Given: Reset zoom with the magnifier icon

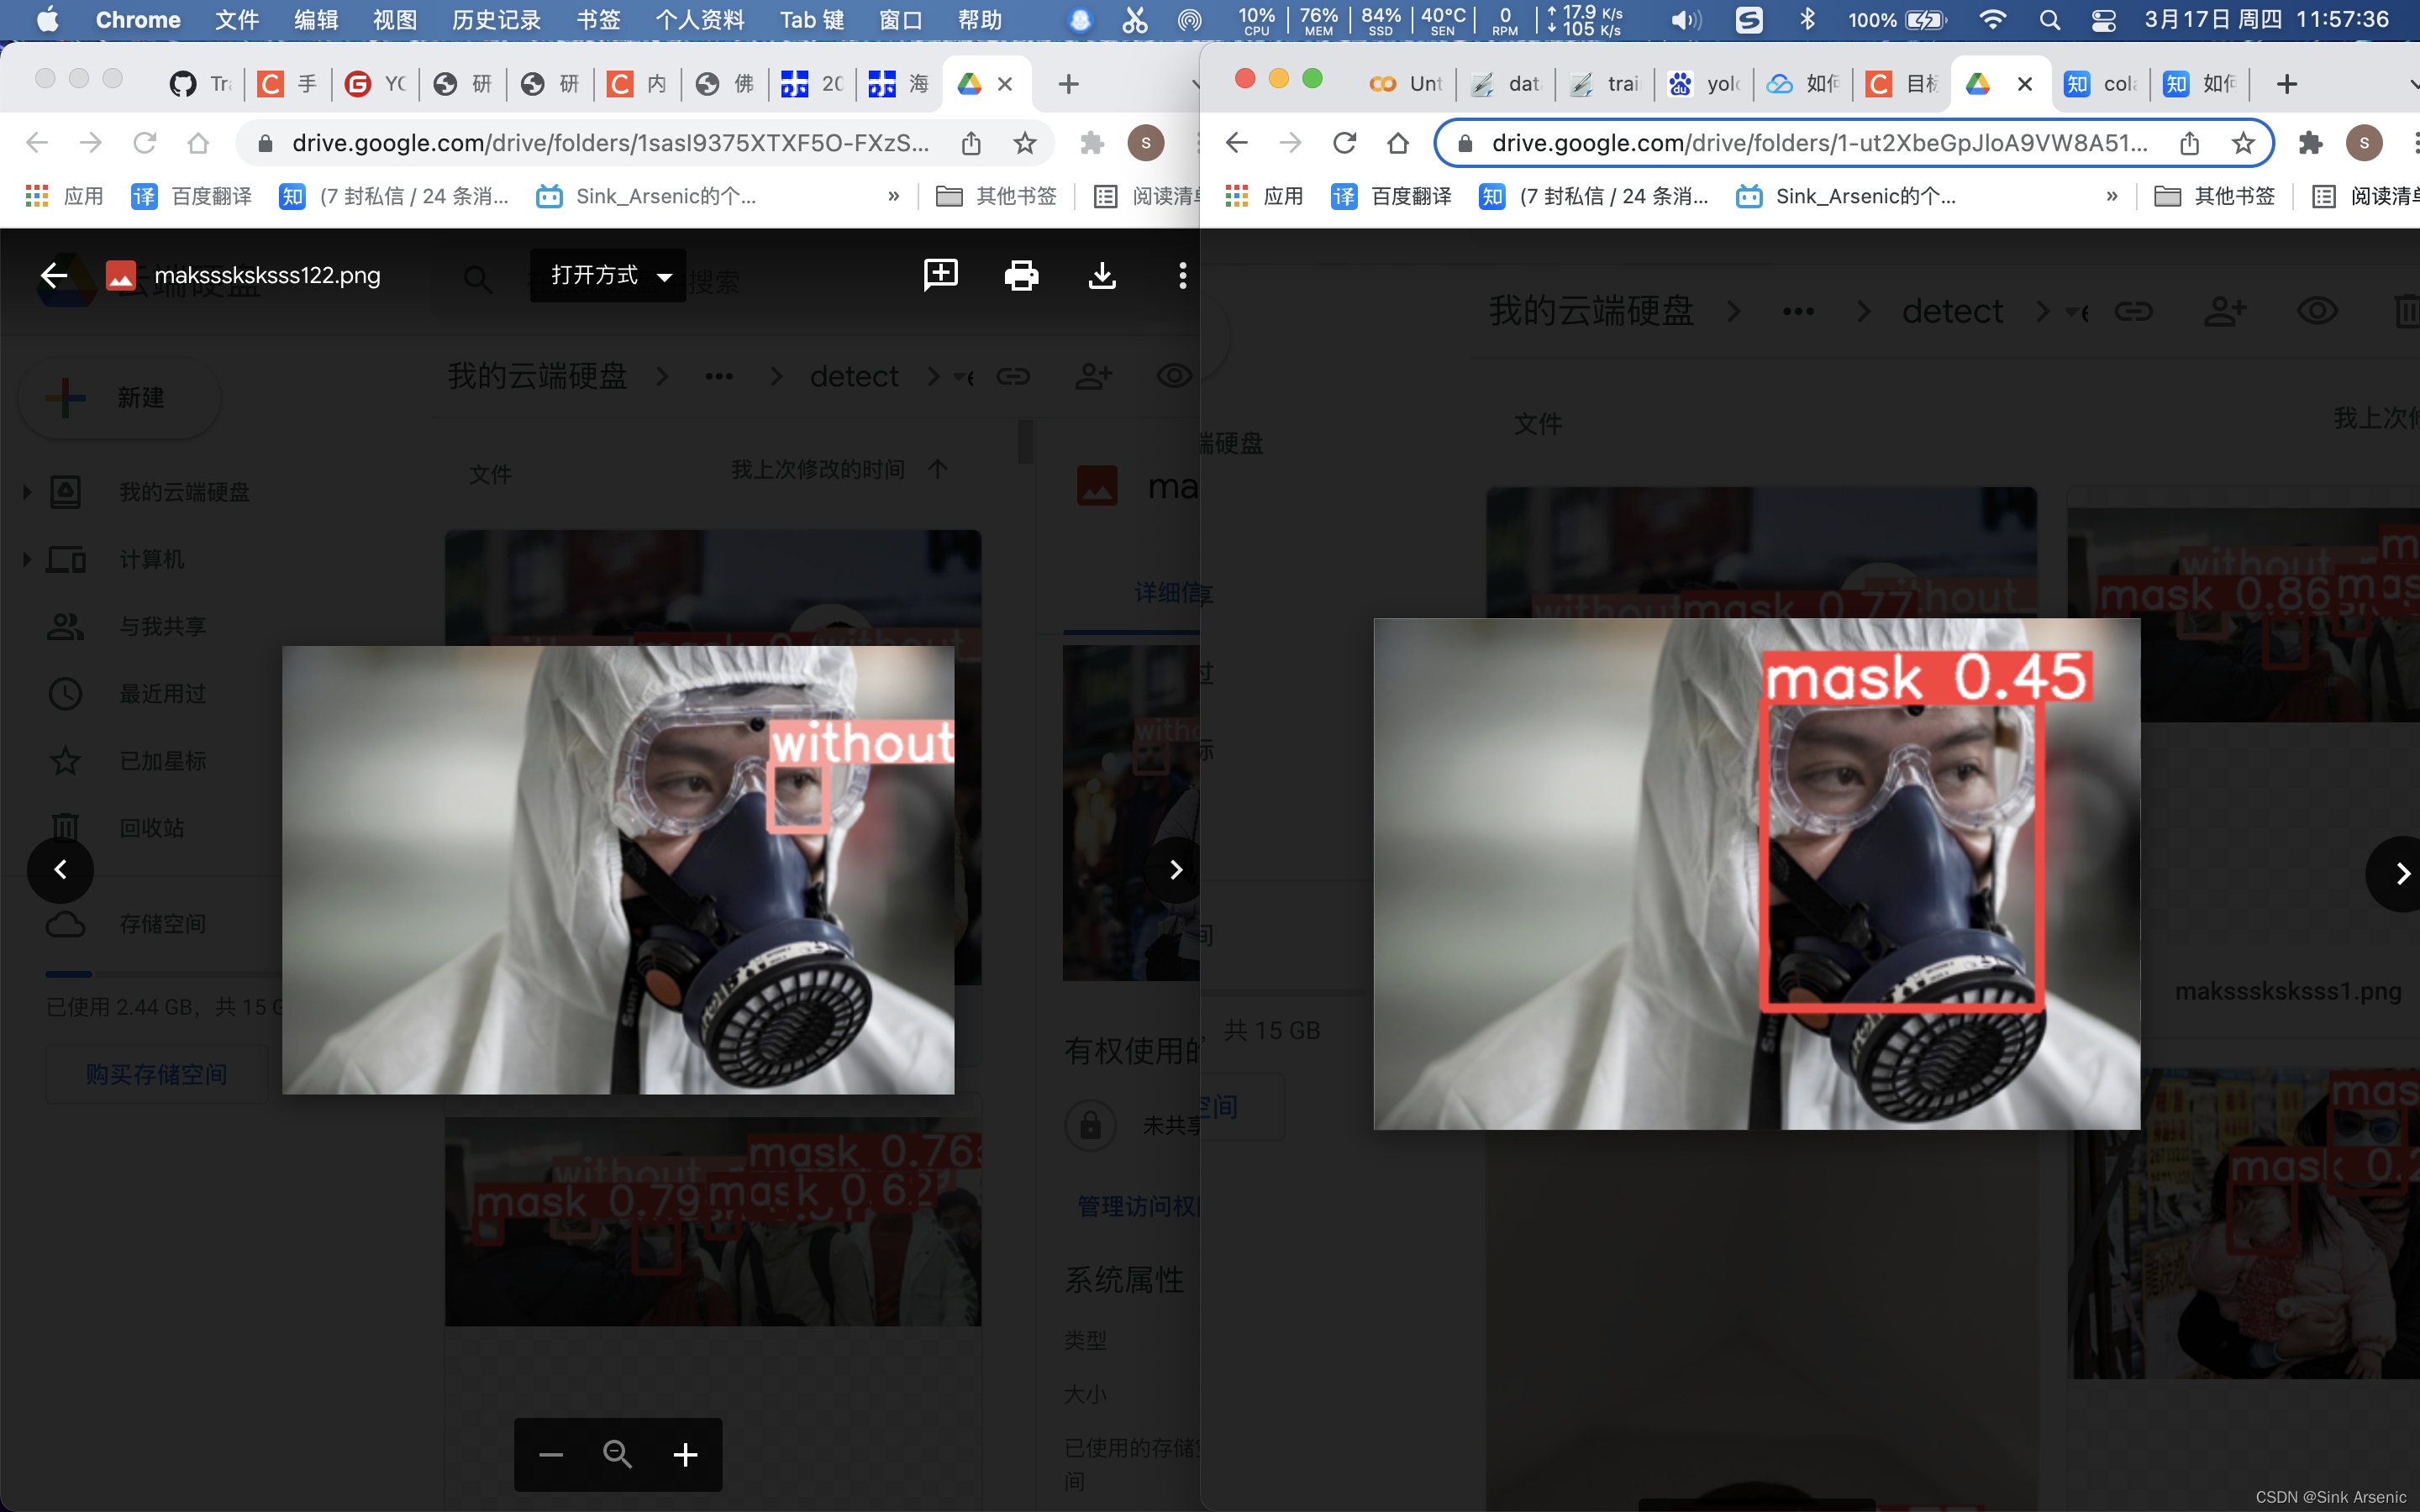Looking at the screenshot, I should (618, 1455).
